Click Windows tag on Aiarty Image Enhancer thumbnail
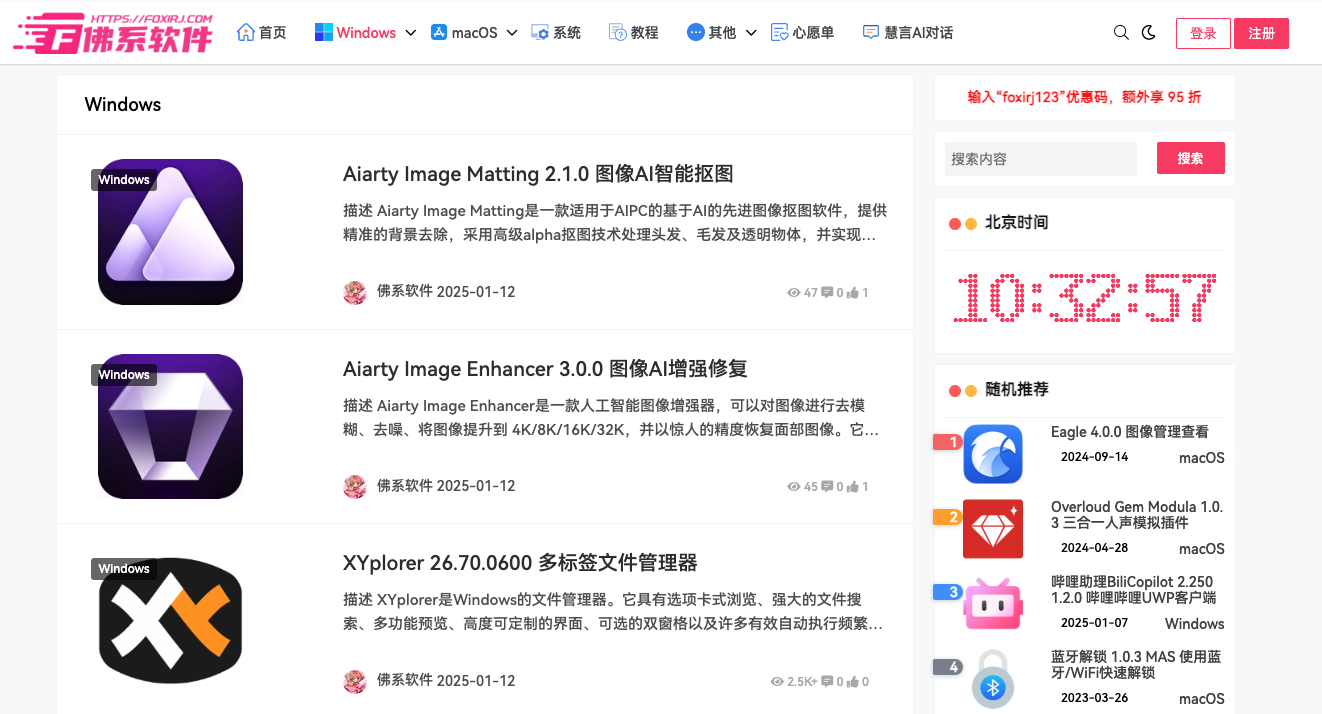 point(124,375)
